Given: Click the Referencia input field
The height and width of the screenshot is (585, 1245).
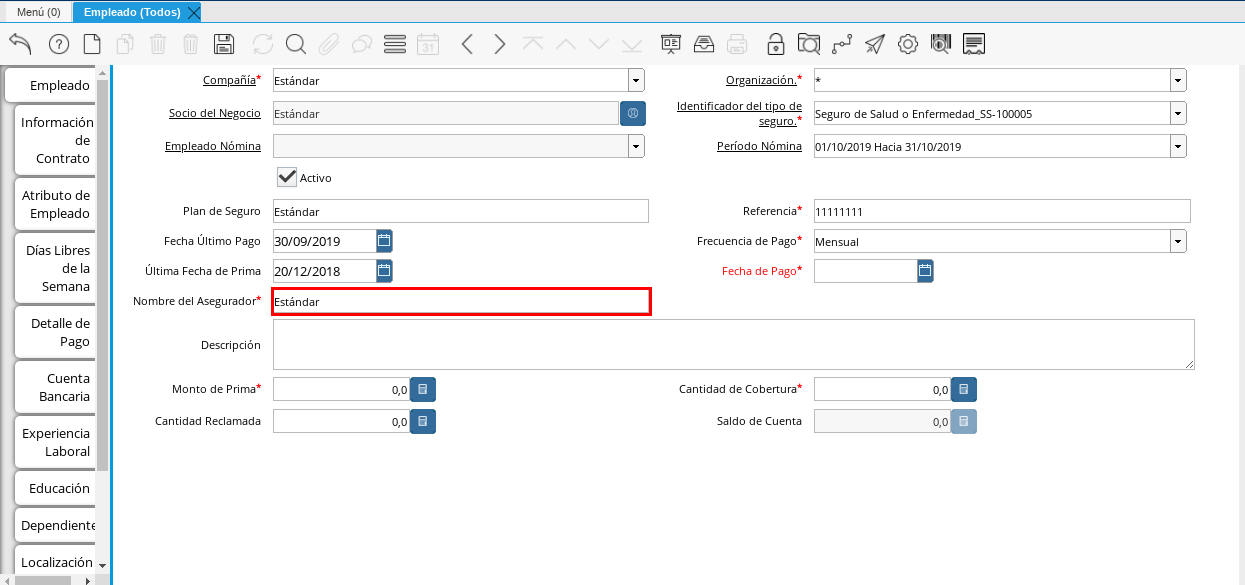Looking at the screenshot, I should click(x=1002, y=211).
